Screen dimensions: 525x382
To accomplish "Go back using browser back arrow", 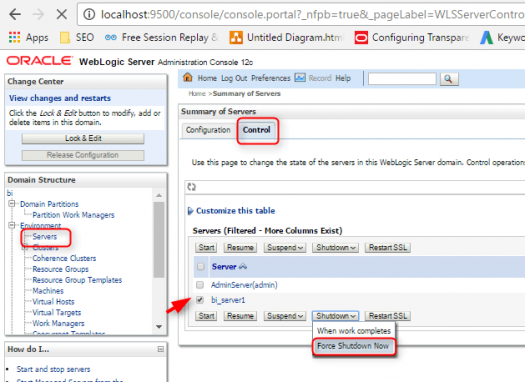I will [15, 14].
